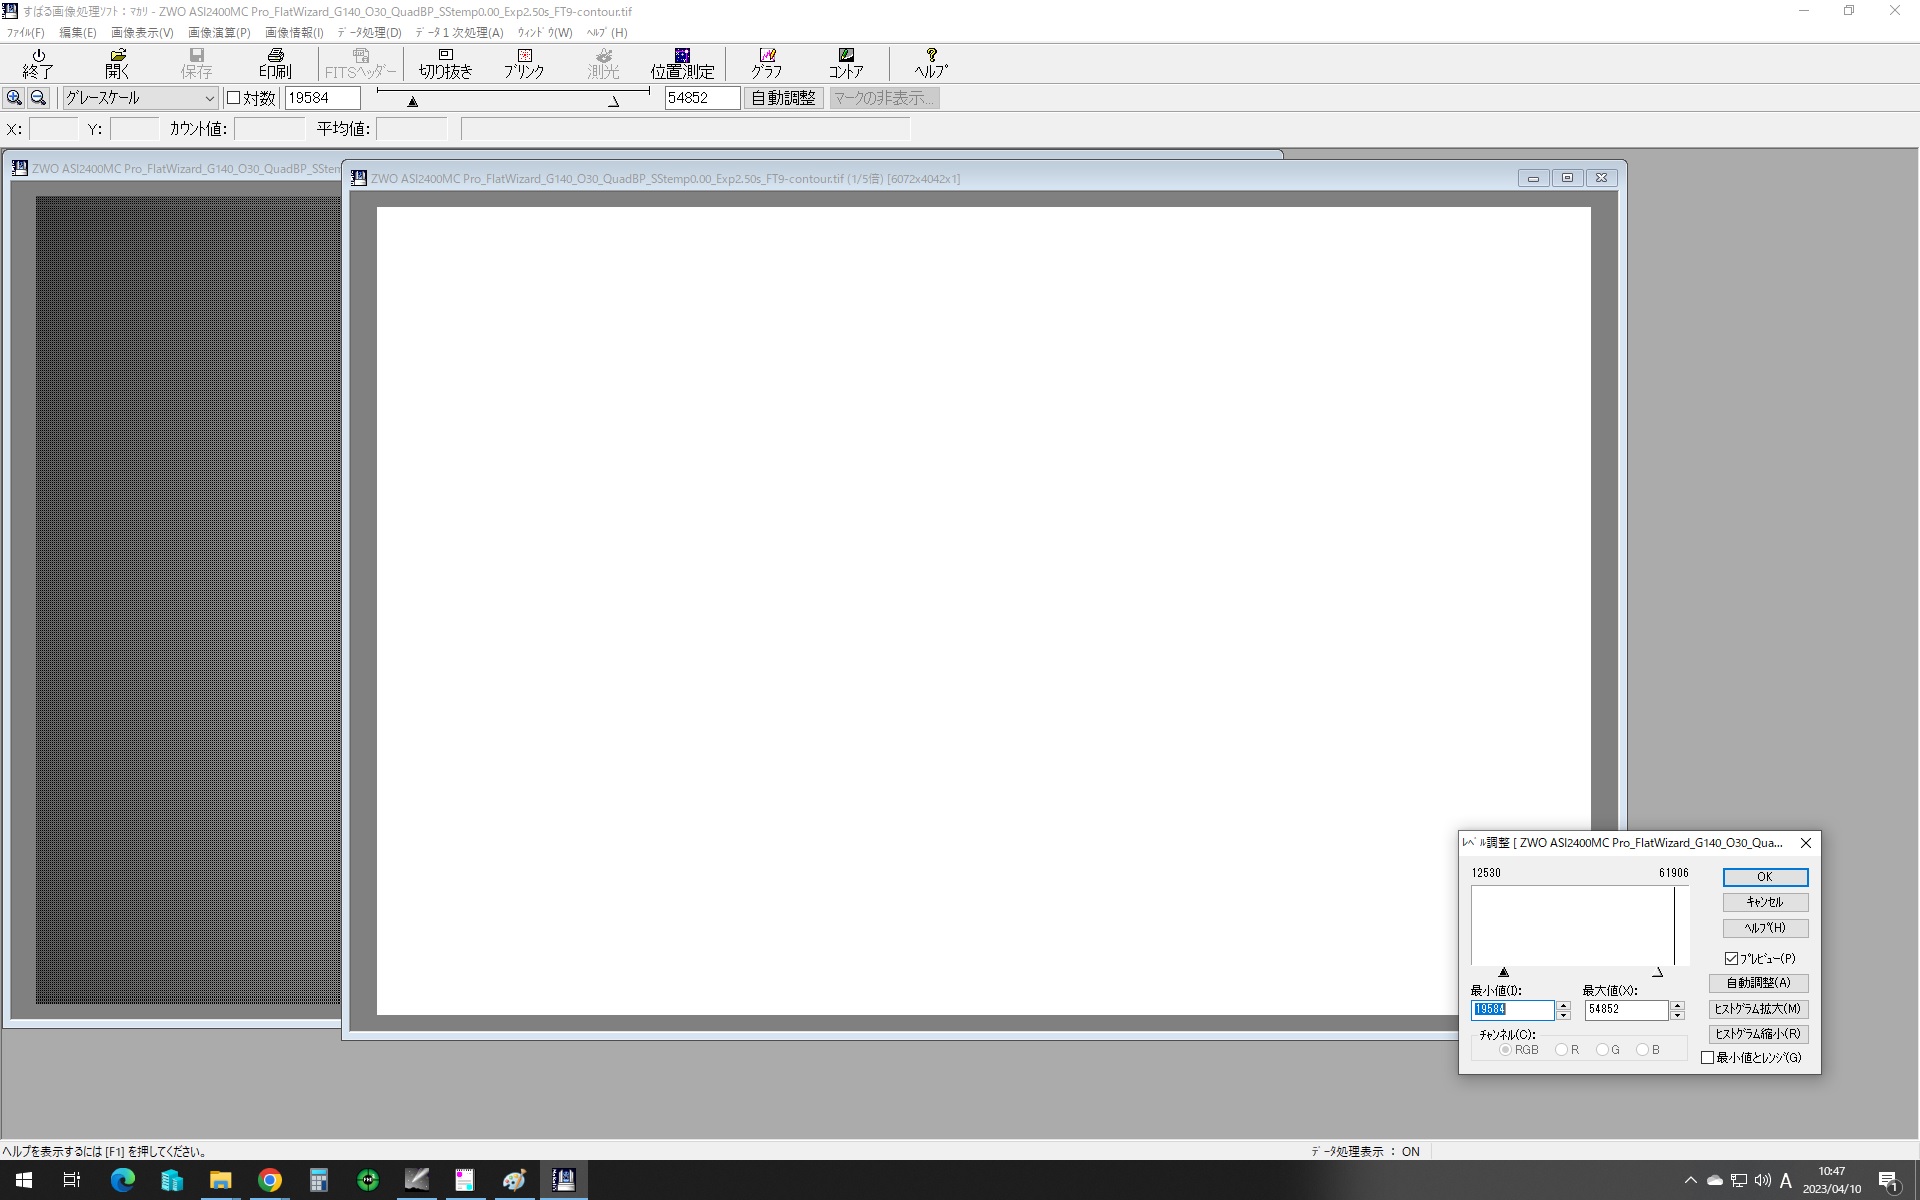The width and height of the screenshot is (1920, 1200).
Task: Open the 画像演算(P) menu
Action: point(219,33)
